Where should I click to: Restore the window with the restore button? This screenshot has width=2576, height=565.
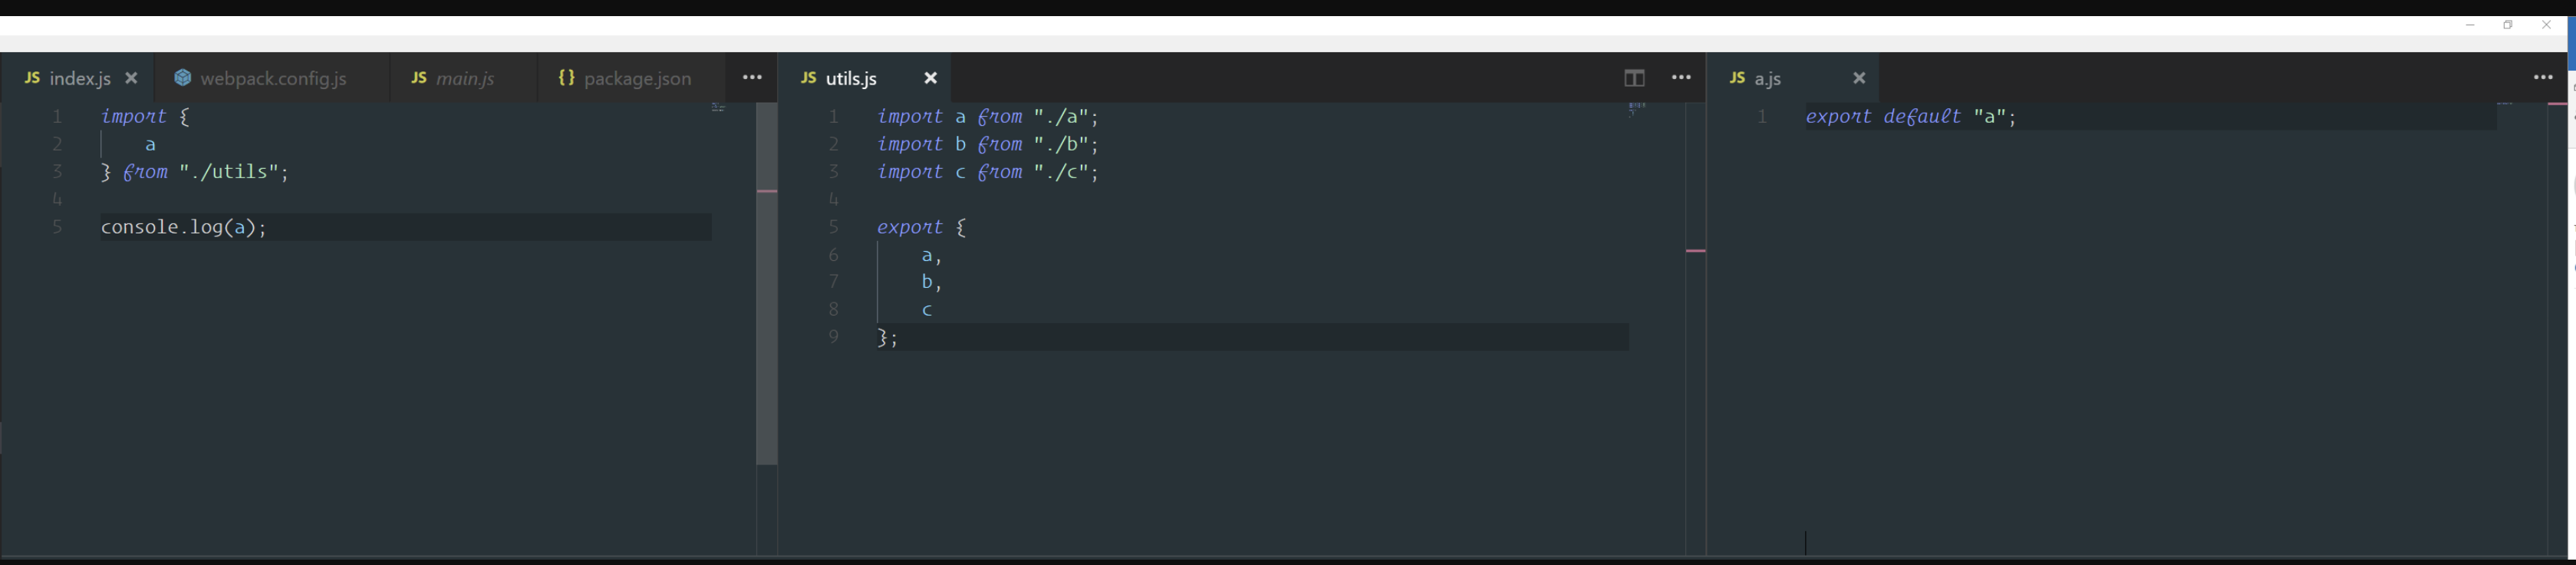(2508, 25)
